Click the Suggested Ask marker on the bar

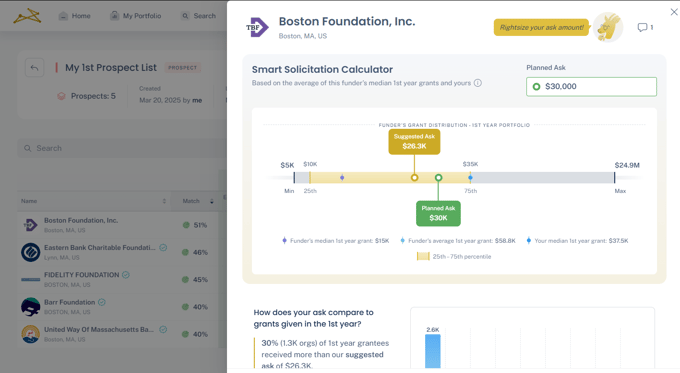pyautogui.click(x=415, y=177)
